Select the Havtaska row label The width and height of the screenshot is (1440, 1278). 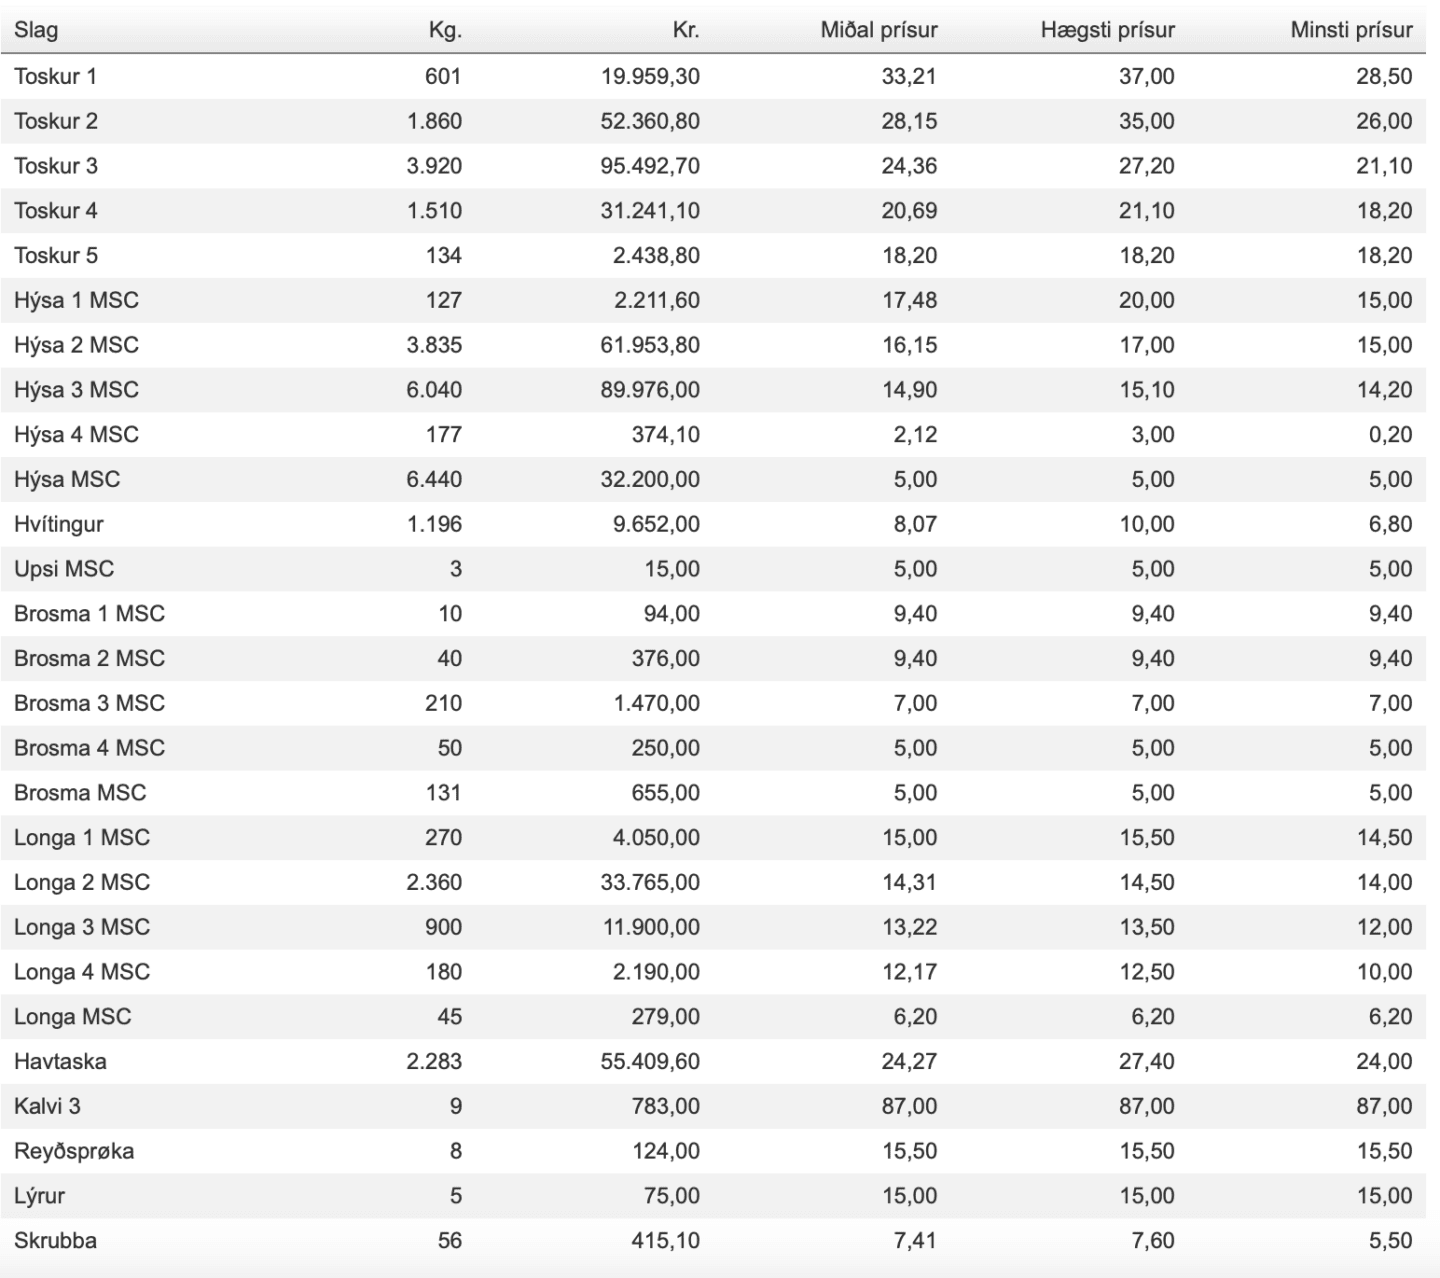tap(60, 1061)
